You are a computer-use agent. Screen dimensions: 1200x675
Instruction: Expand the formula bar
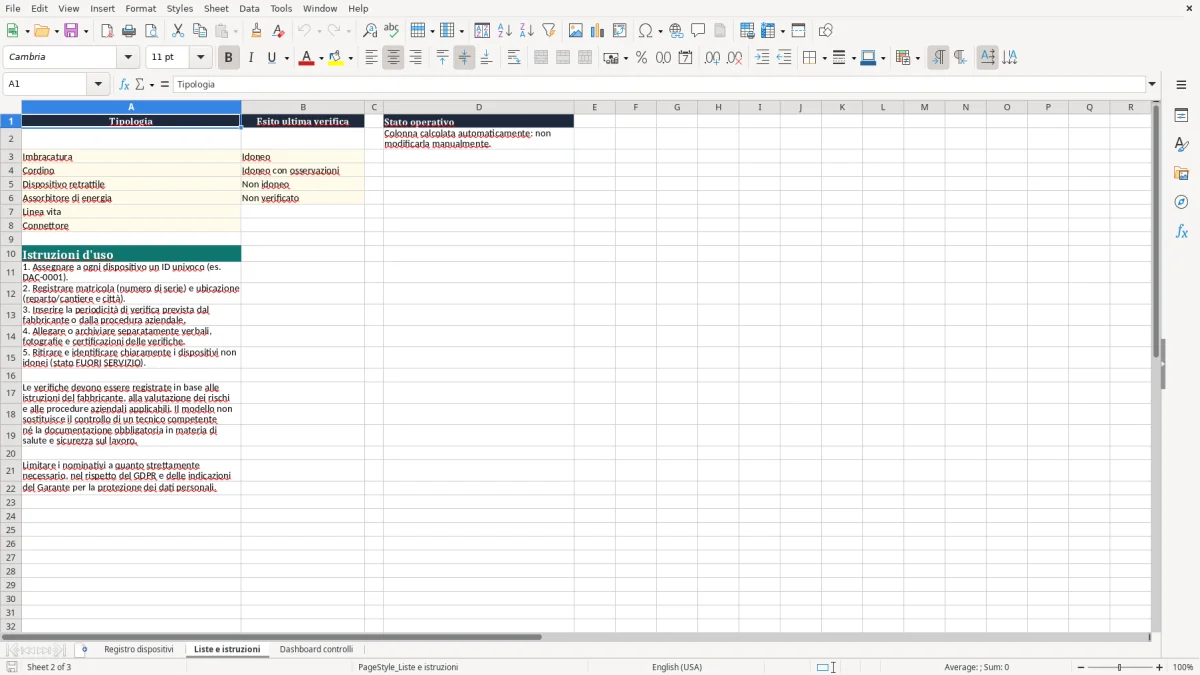pos(1152,84)
